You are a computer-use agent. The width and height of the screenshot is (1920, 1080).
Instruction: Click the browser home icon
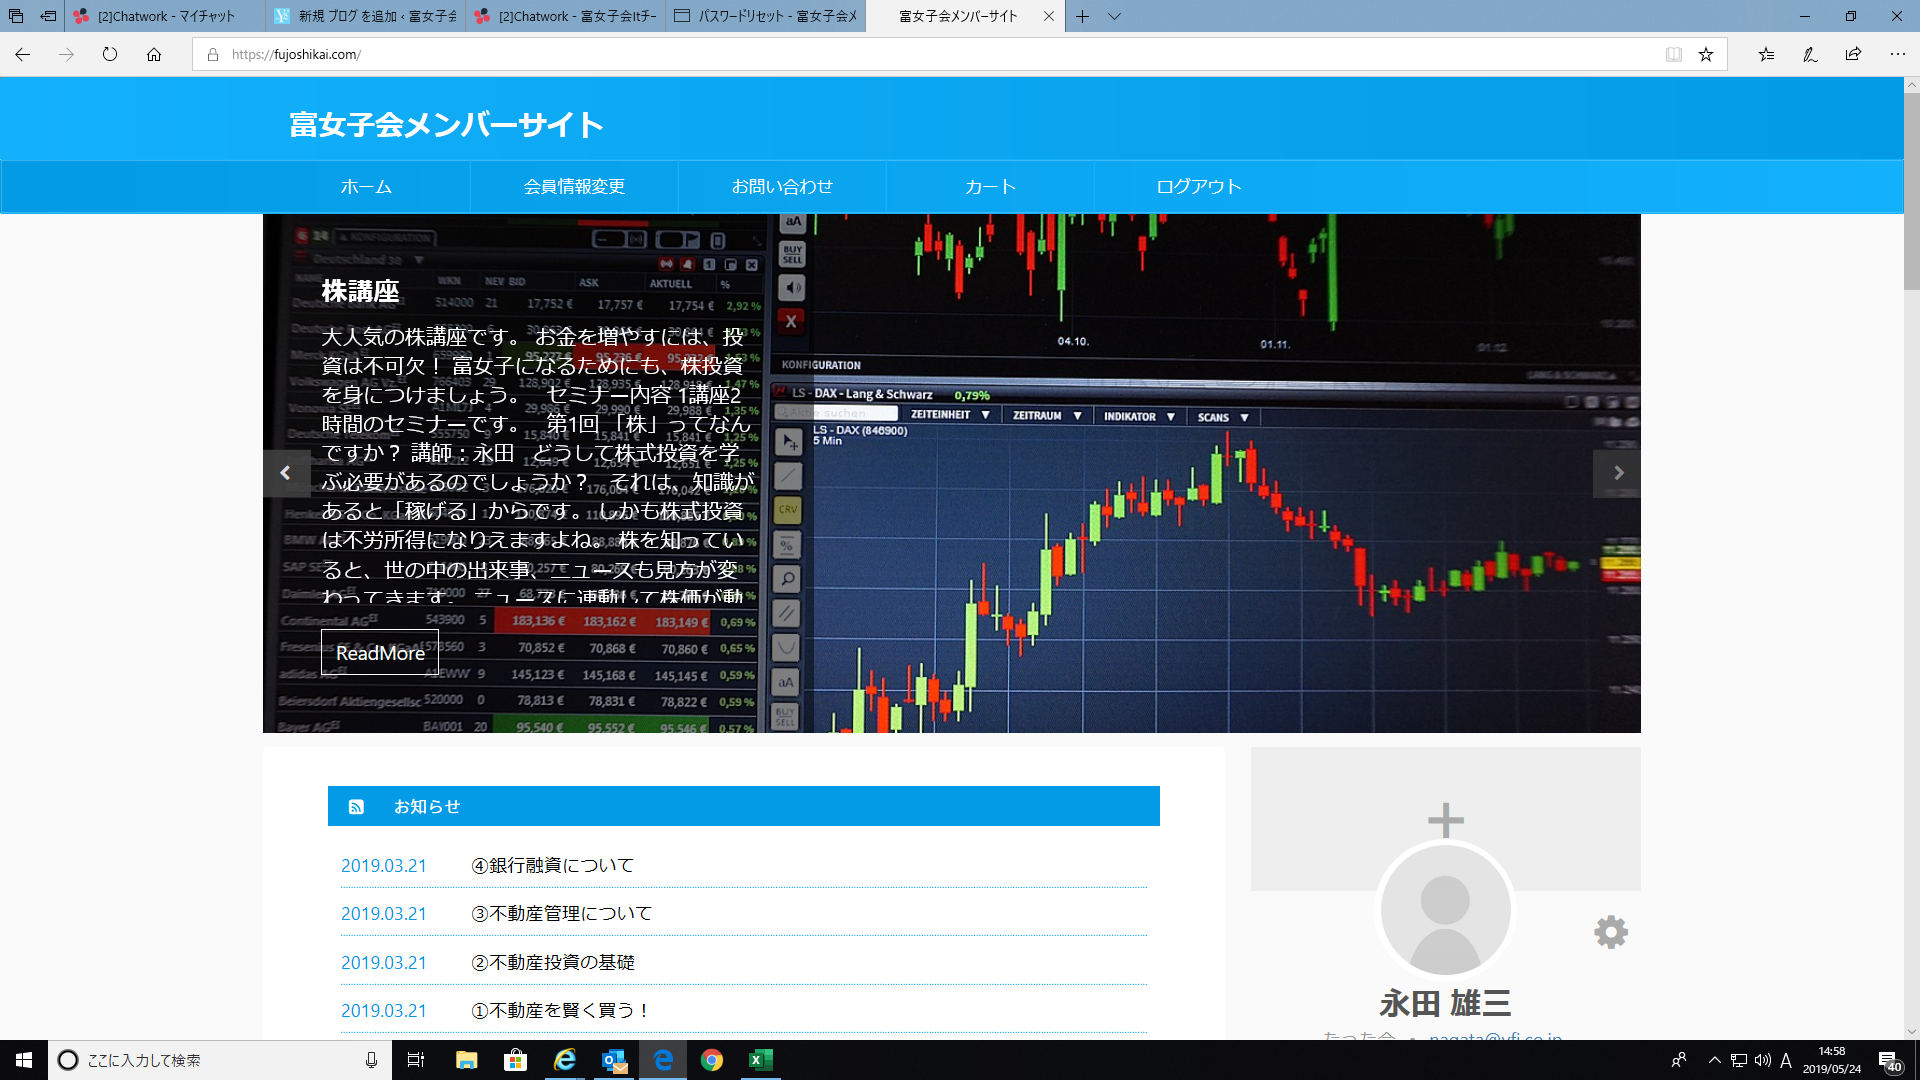(154, 54)
